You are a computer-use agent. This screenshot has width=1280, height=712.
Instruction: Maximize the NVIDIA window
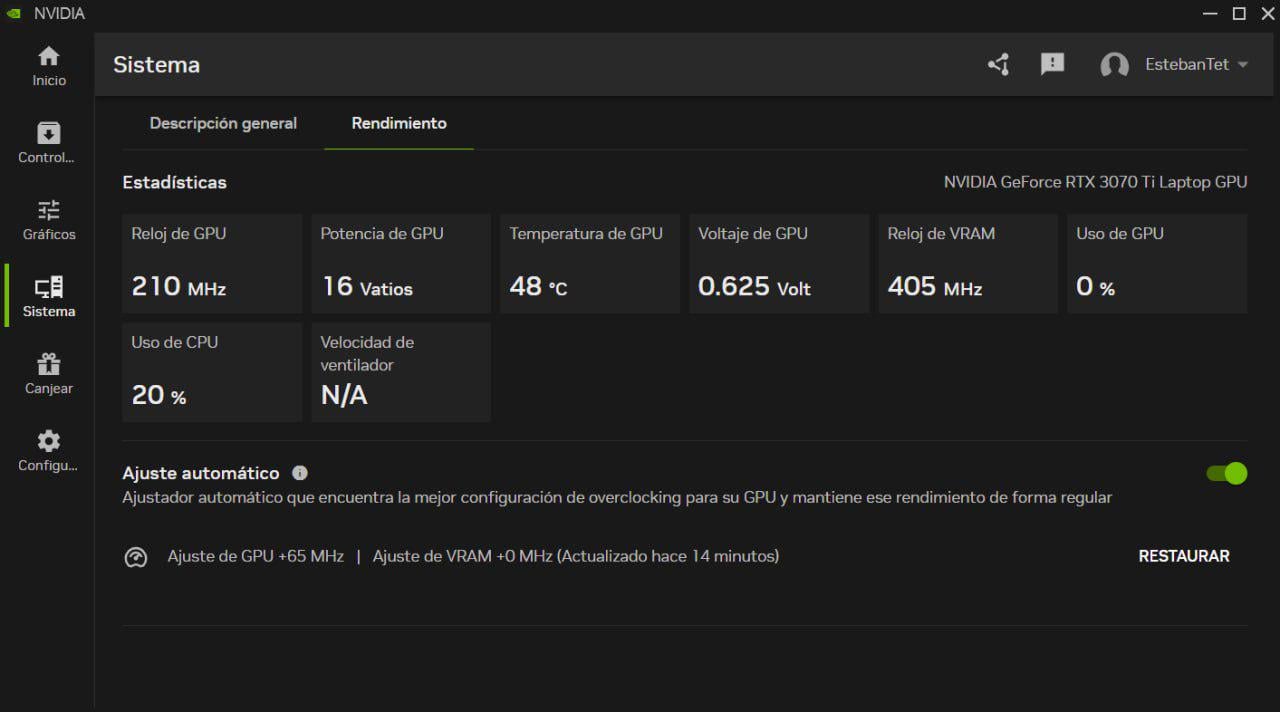[x=1239, y=13]
